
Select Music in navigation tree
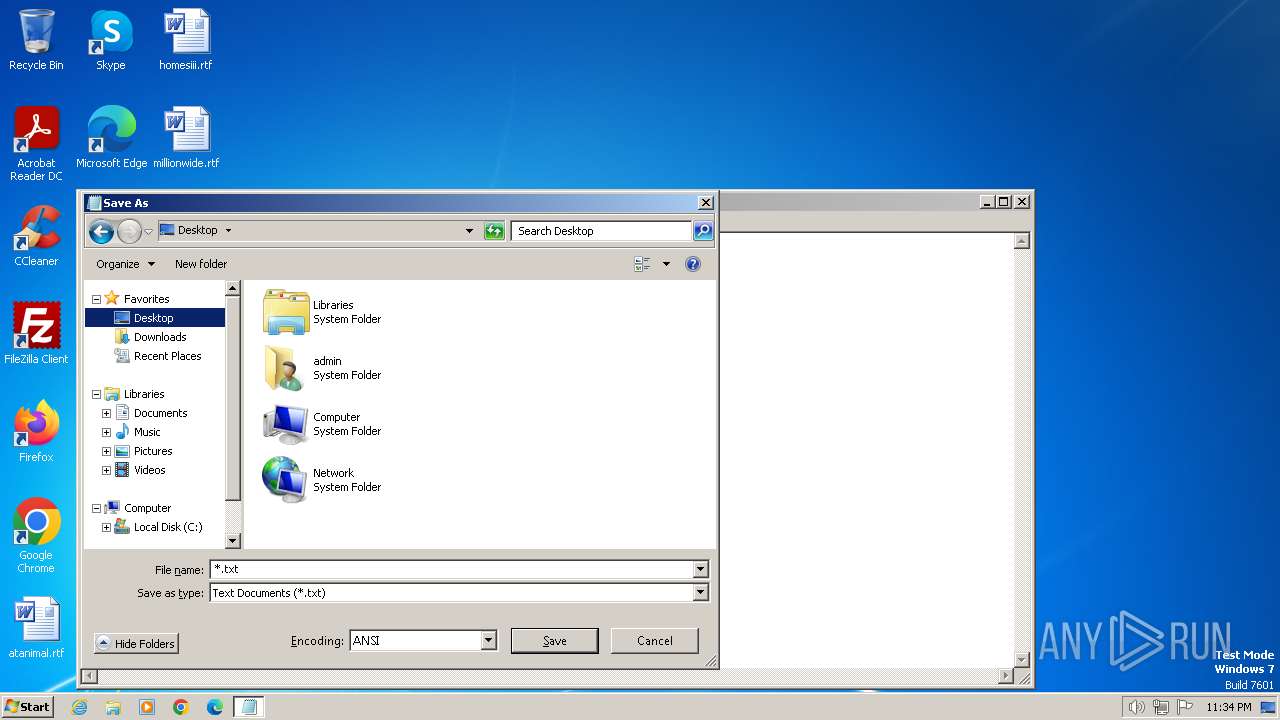pyautogui.click(x=147, y=432)
